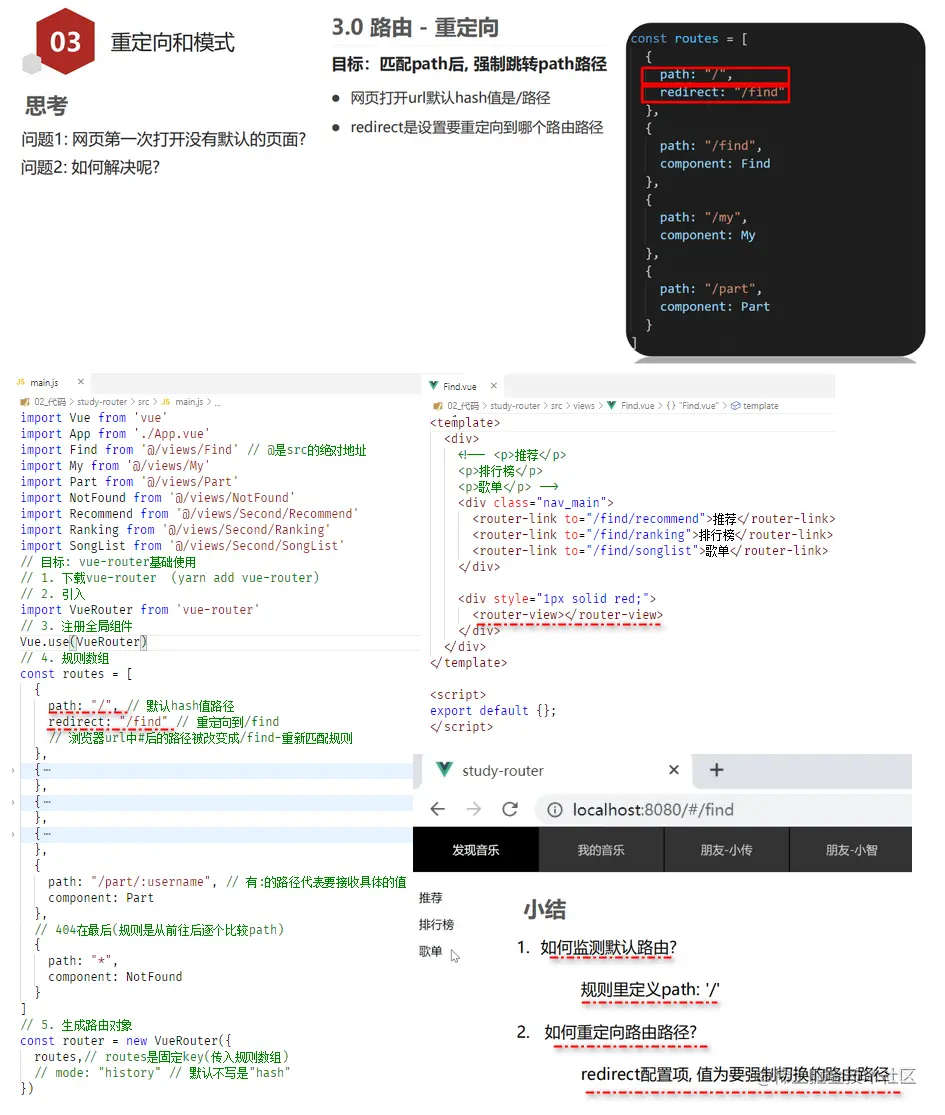
Task: Open the trailing ellipsis in main.js breadcrumb
Action: click(218, 402)
